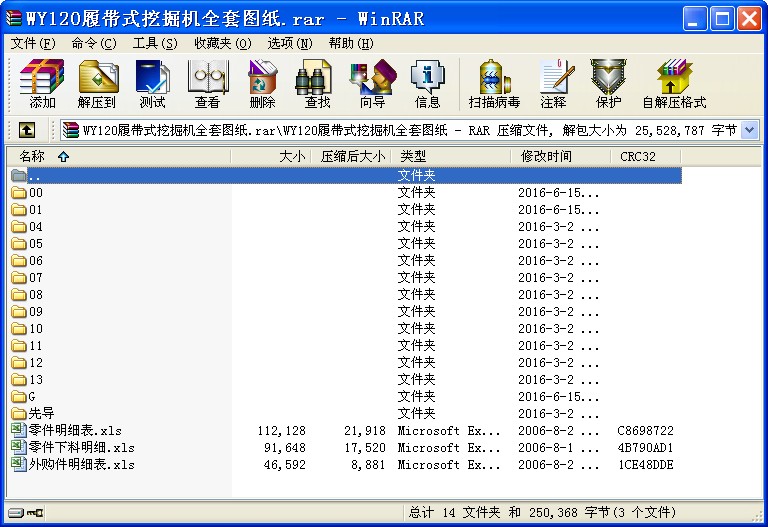Click the archive icon in address bar
Screen dimensions: 768x527
71,130
